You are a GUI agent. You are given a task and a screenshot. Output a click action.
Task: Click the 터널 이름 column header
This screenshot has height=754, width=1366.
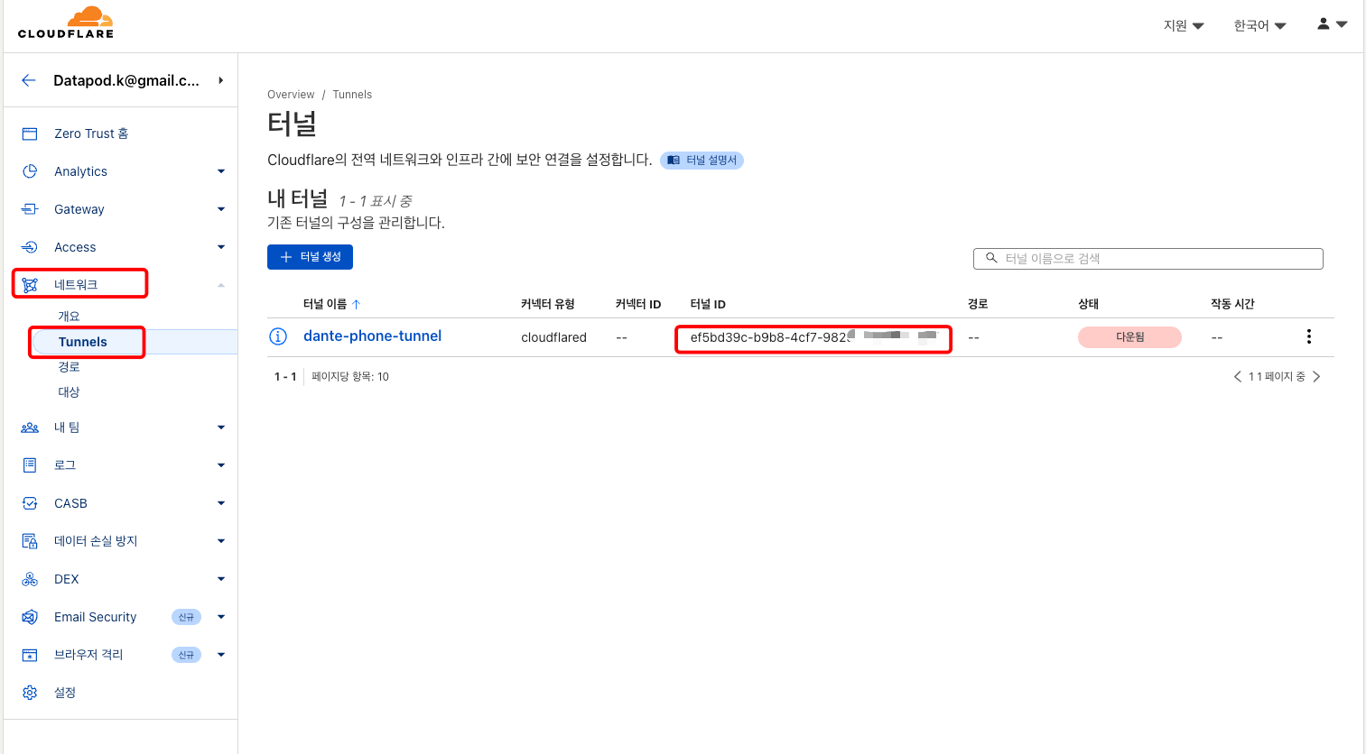325,304
